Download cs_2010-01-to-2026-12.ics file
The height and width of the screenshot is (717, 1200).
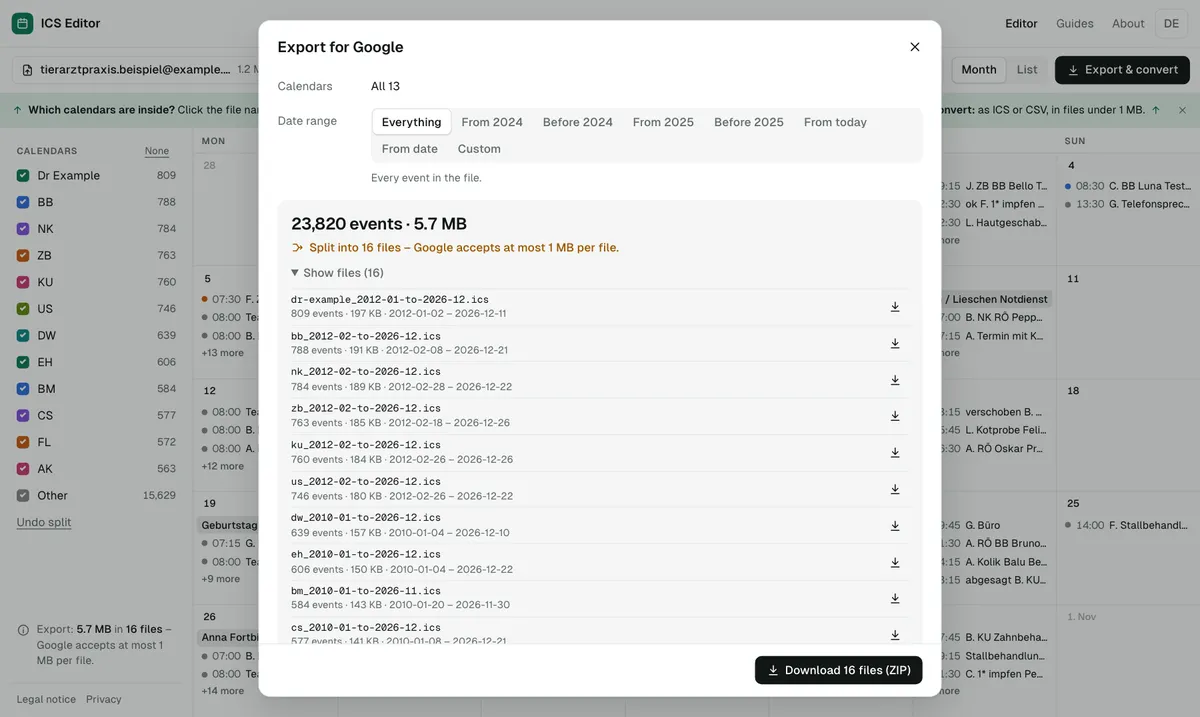(x=895, y=634)
